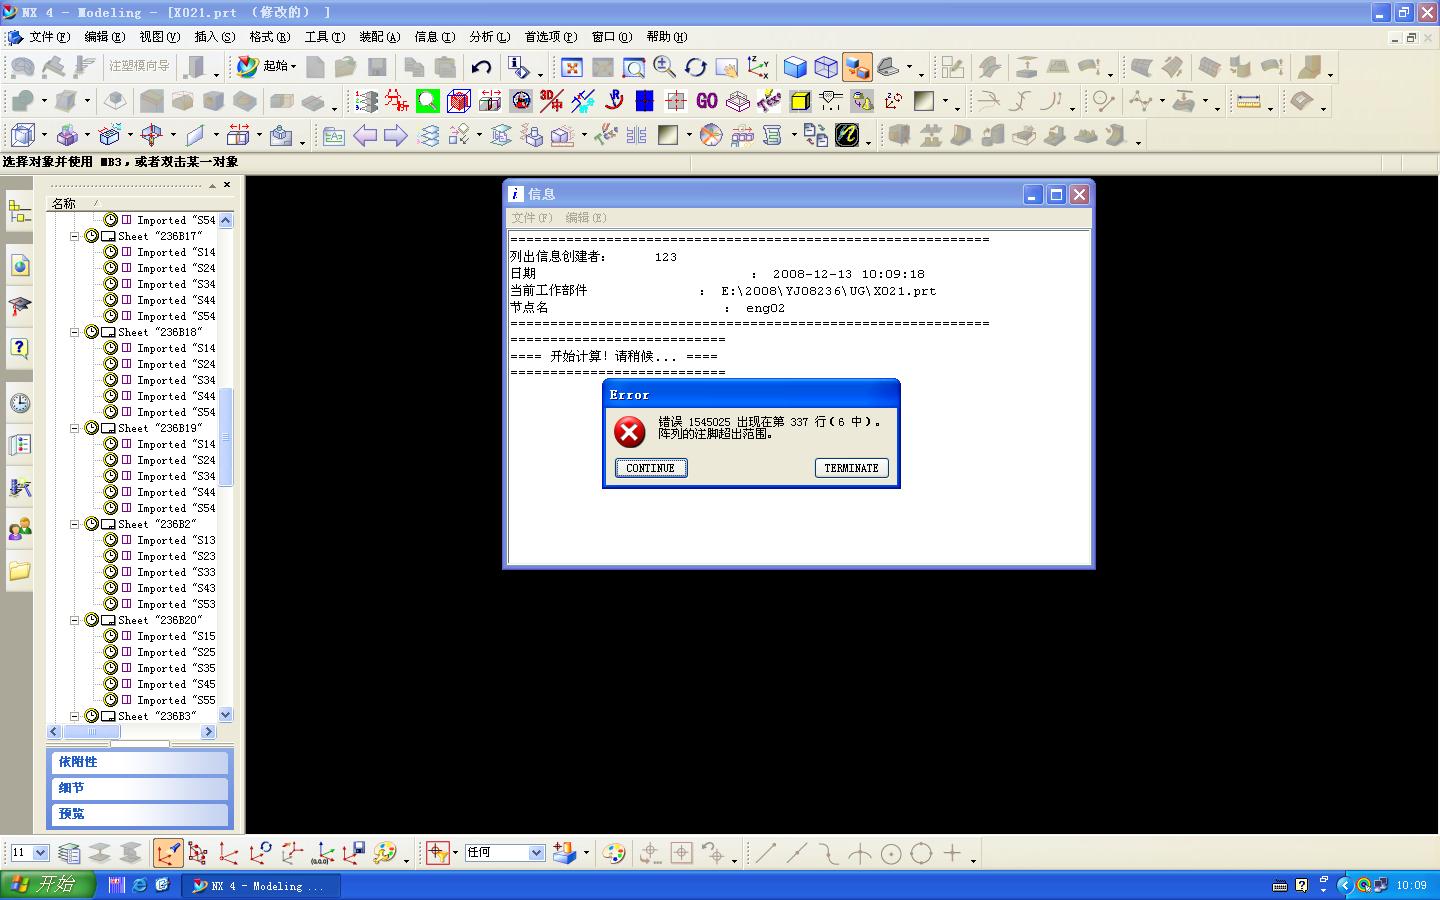Click the layer settings stack icon
This screenshot has width=1440, height=900.
pos(69,853)
